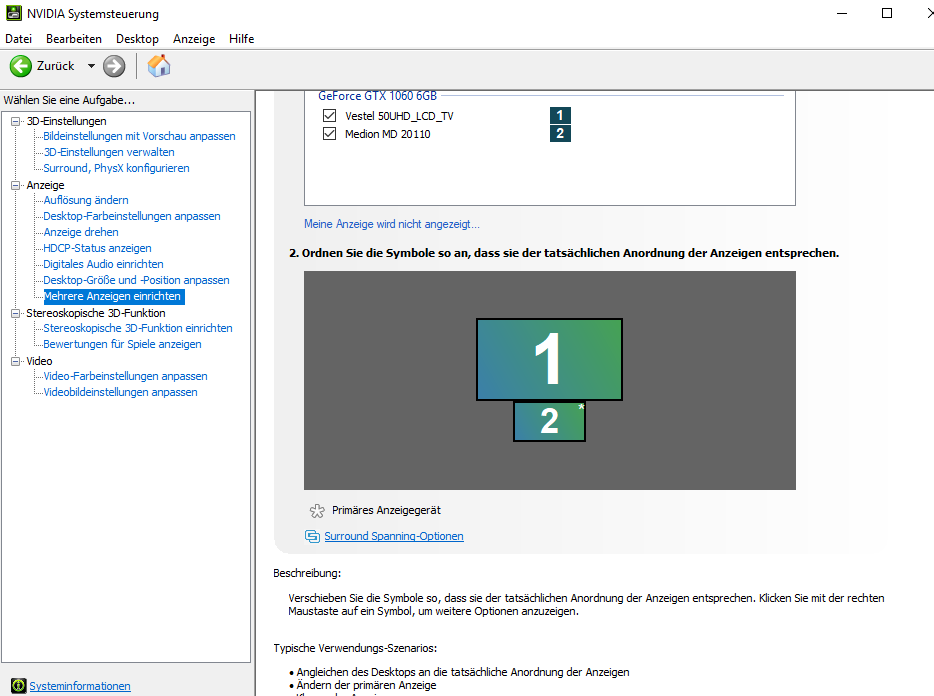Collapse the Anzeige tree node
This screenshot has width=934, height=696.
click(15, 185)
